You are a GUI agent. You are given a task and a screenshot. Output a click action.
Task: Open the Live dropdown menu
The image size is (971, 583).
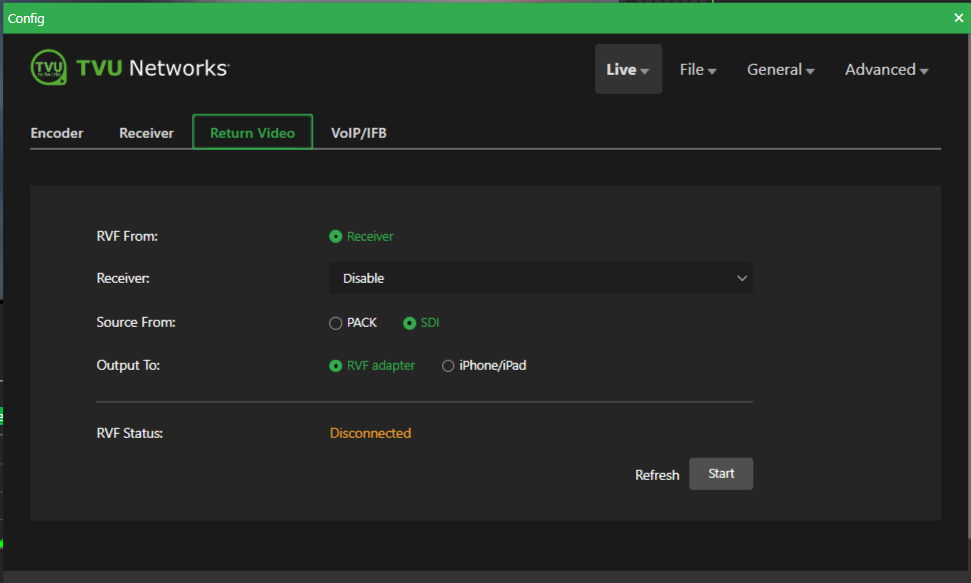[x=628, y=69]
